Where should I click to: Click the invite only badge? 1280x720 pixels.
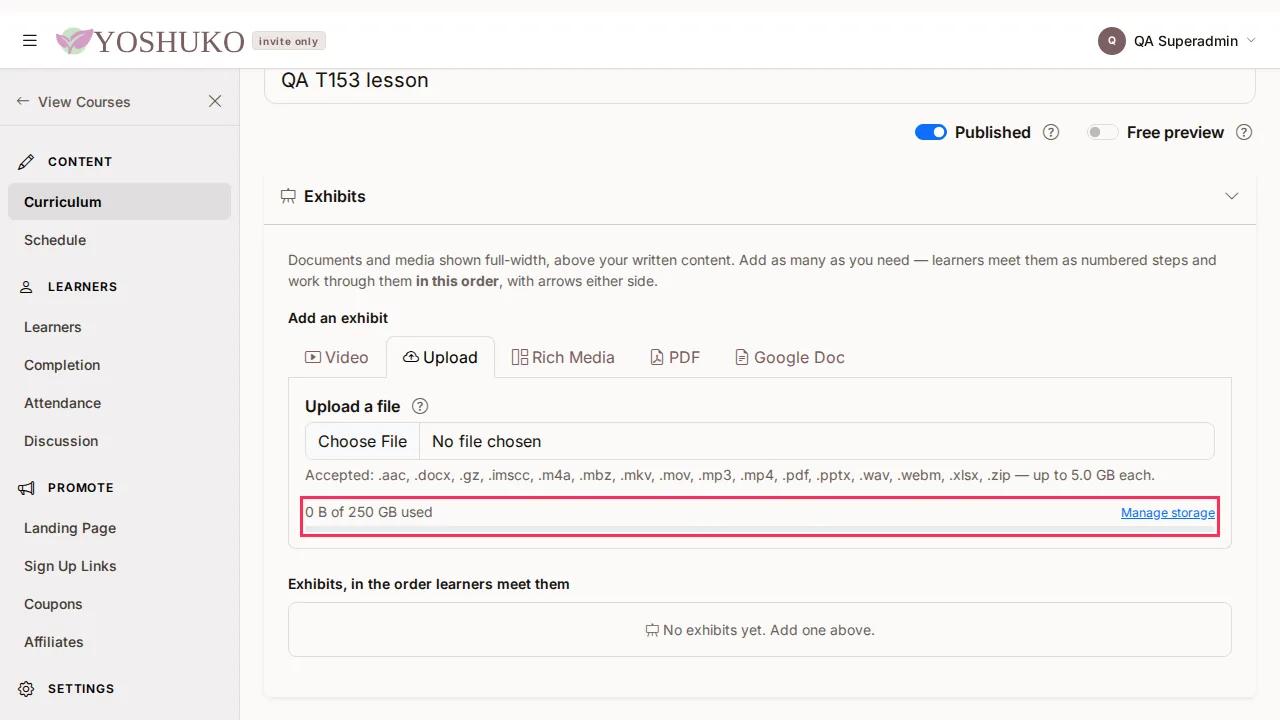click(x=289, y=41)
